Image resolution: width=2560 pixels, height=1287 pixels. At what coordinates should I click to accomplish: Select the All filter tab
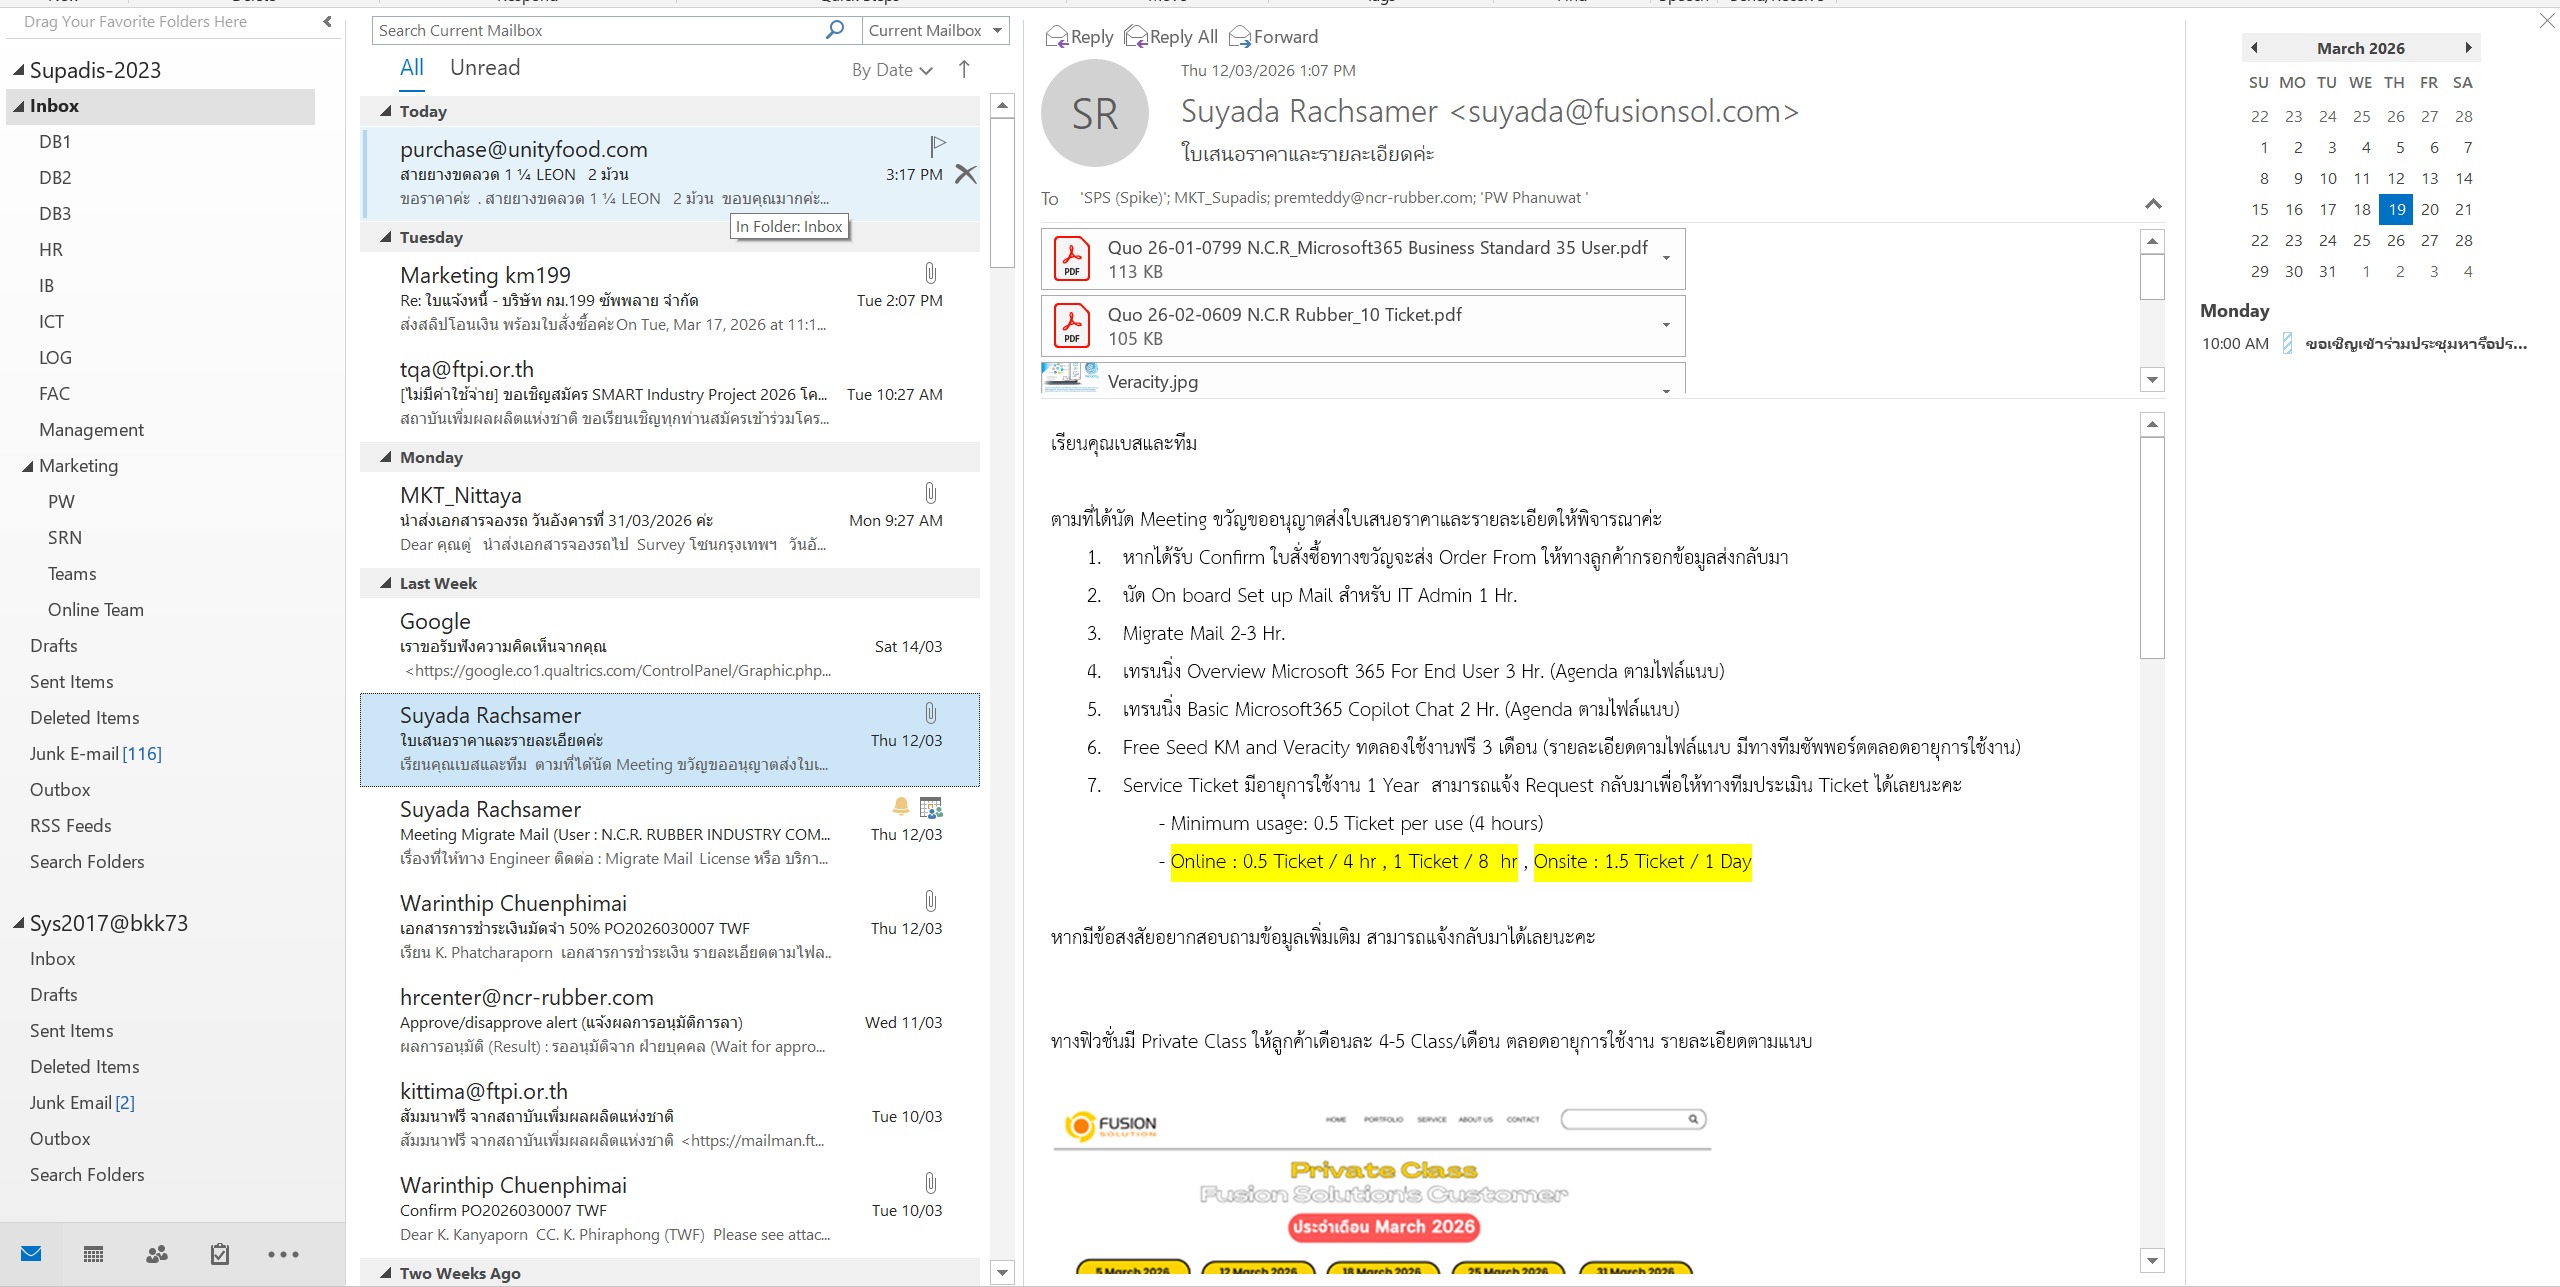(411, 67)
